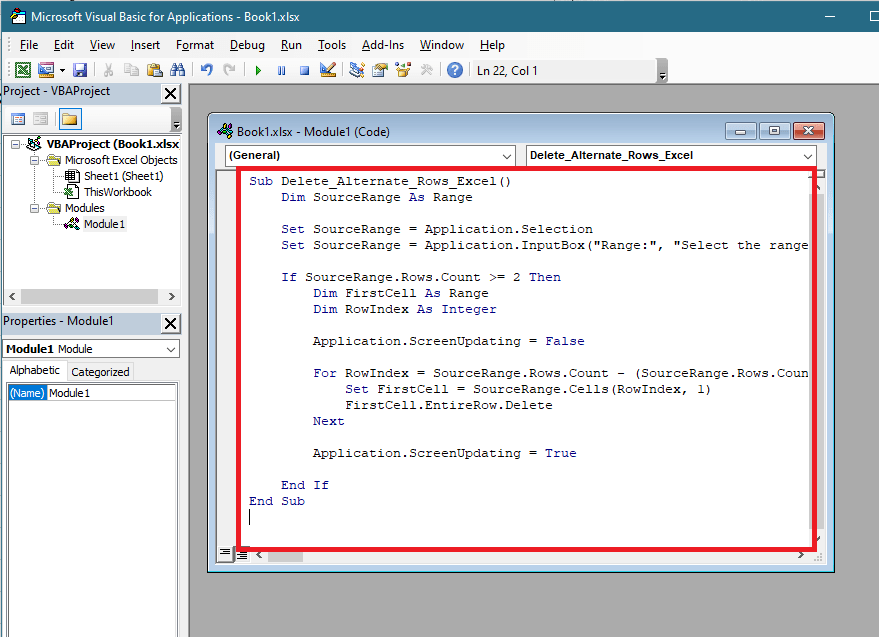This screenshot has height=637, width=879.
Task: Close the Project - VBAProject panel
Action: tap(170, 94)
